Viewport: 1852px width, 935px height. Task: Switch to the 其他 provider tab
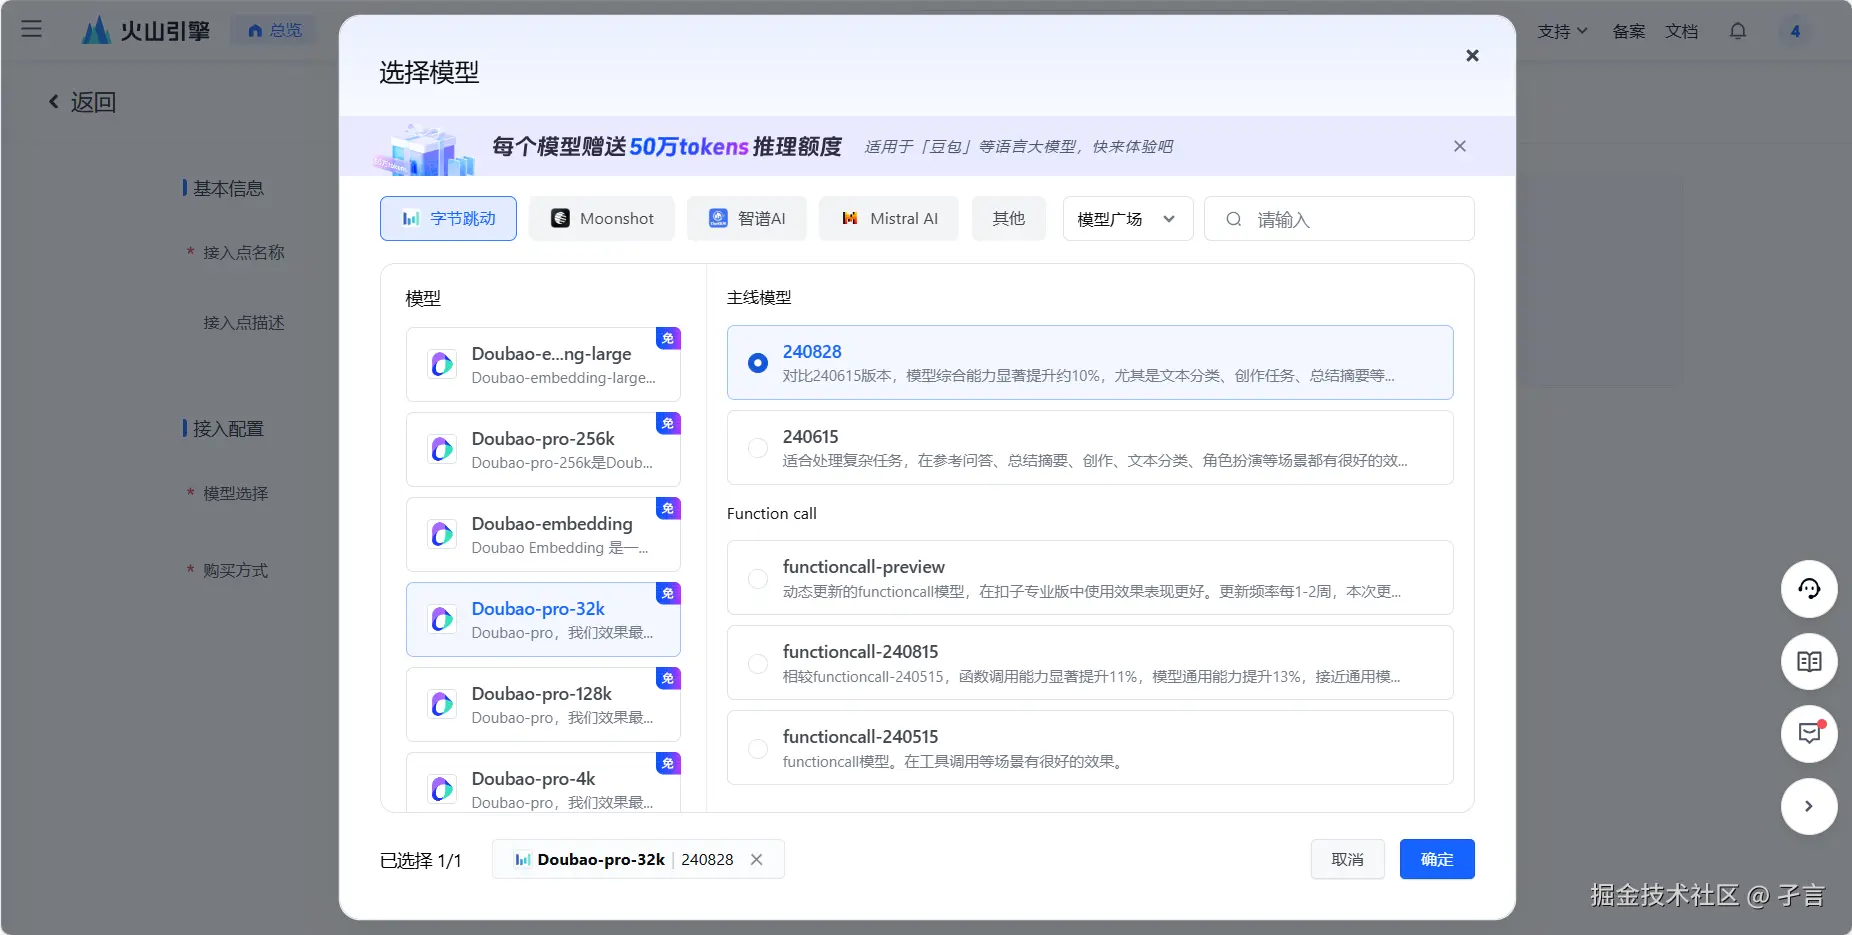(x=1008, y=218)
